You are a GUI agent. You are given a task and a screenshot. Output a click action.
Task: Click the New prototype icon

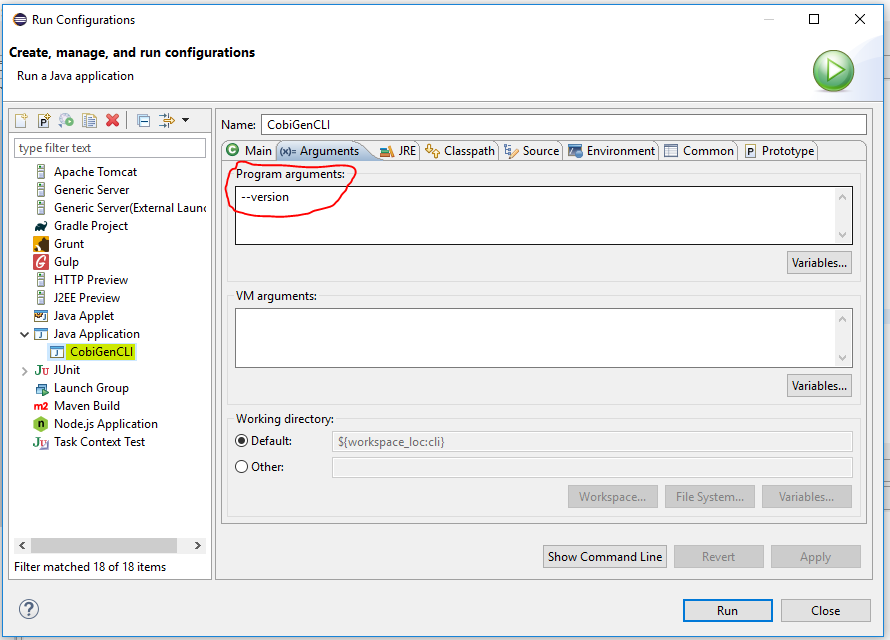[x=44, y=120]
